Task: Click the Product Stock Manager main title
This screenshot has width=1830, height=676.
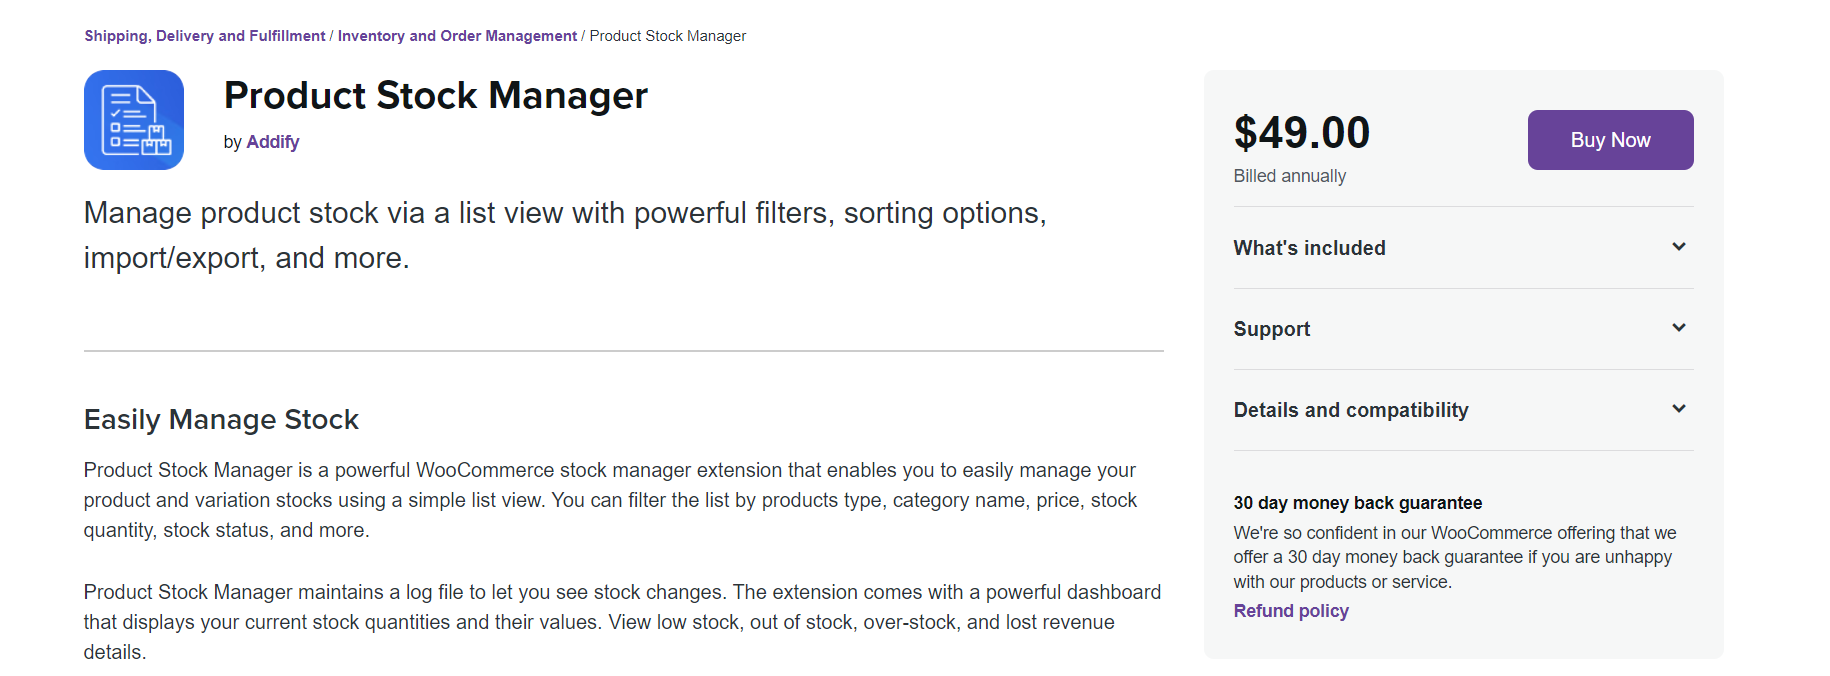Action: 436,96
